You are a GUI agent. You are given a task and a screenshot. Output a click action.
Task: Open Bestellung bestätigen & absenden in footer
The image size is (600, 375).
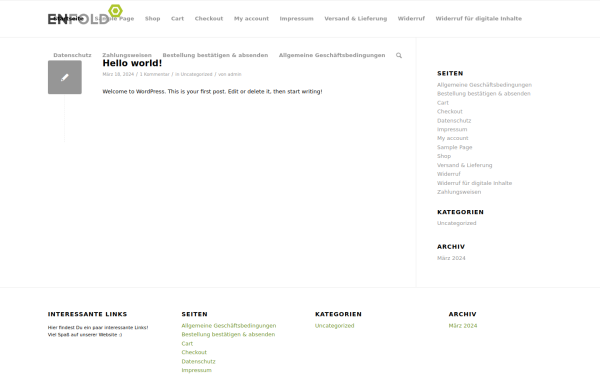228,334
